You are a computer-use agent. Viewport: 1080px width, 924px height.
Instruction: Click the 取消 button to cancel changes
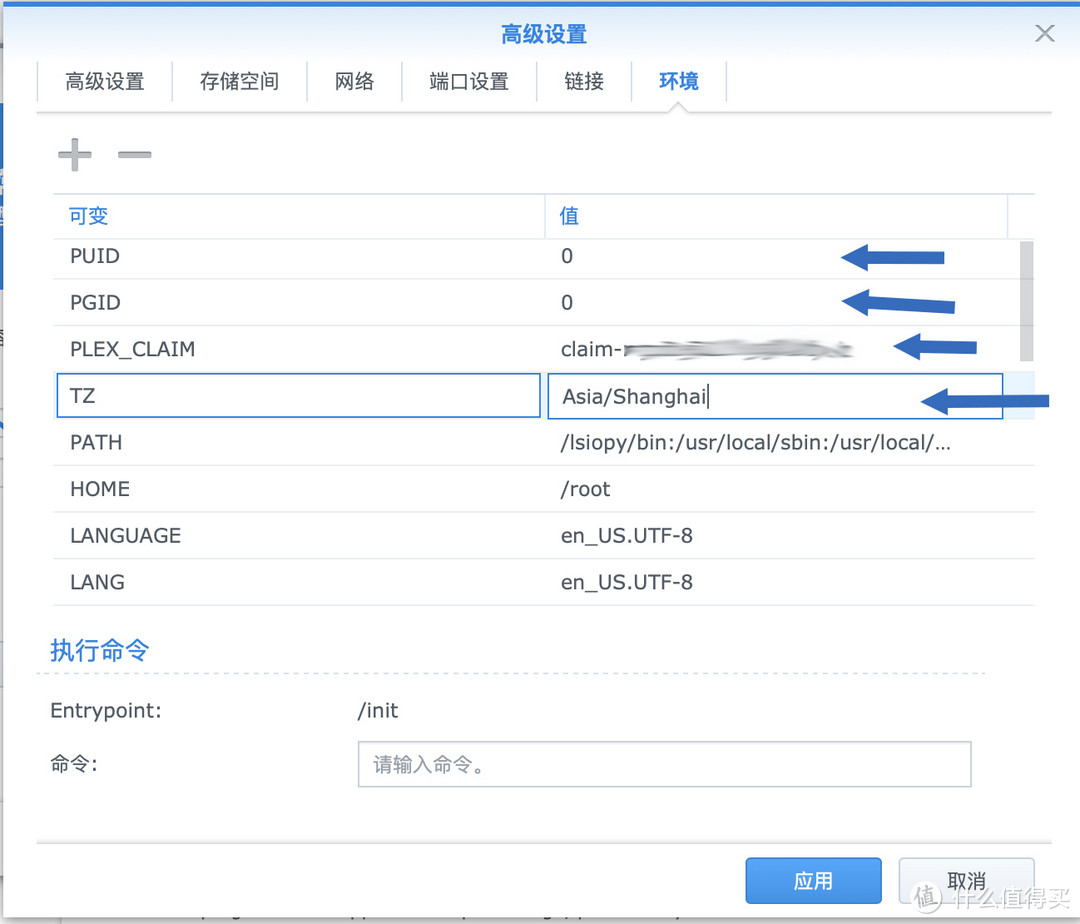[966, 881]
